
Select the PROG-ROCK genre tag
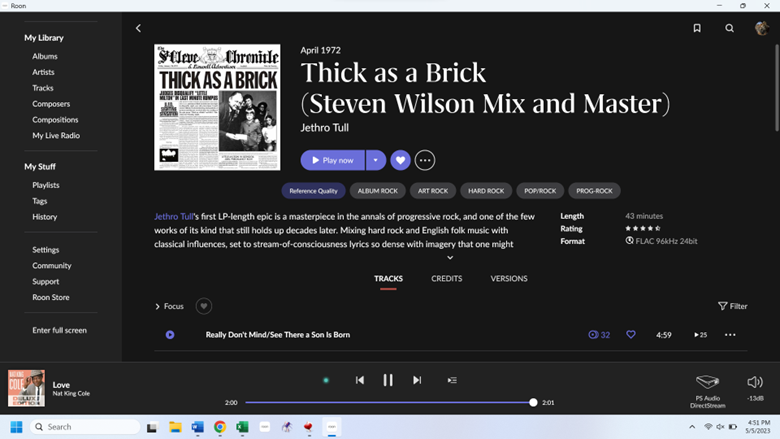[x=594, y=191]
